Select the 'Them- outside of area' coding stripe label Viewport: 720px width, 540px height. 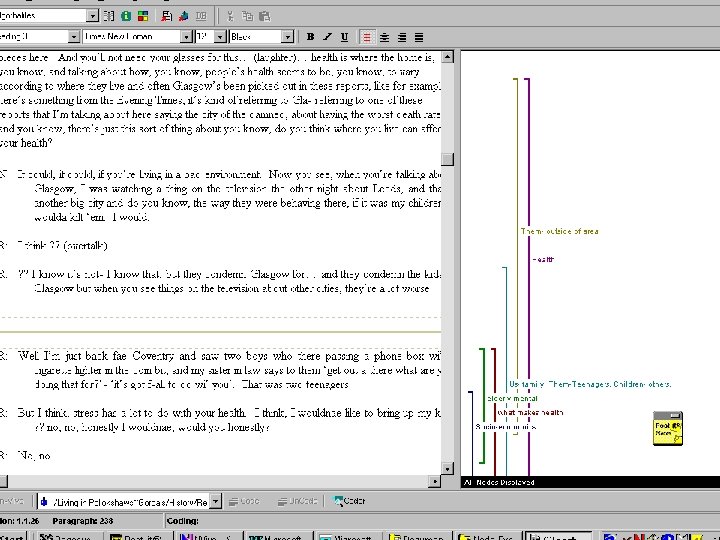coord(559,231)
